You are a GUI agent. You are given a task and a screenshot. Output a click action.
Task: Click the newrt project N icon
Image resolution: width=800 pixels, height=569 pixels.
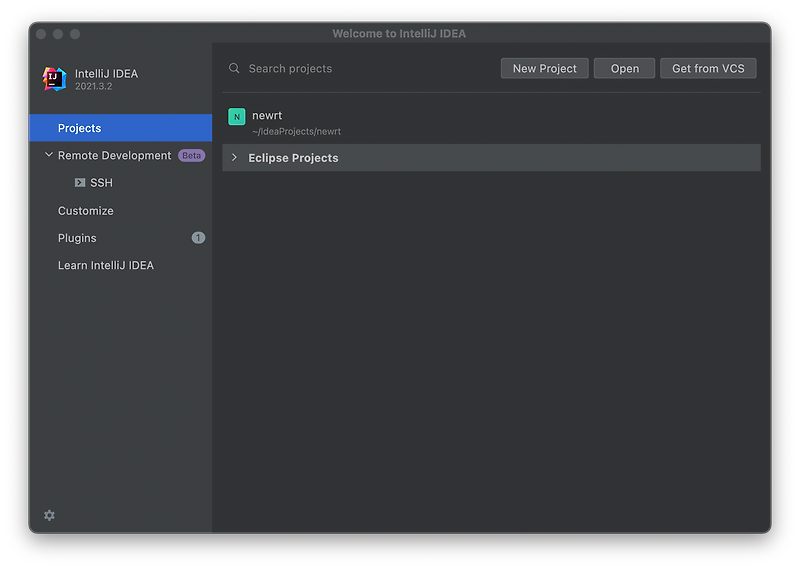236,116
